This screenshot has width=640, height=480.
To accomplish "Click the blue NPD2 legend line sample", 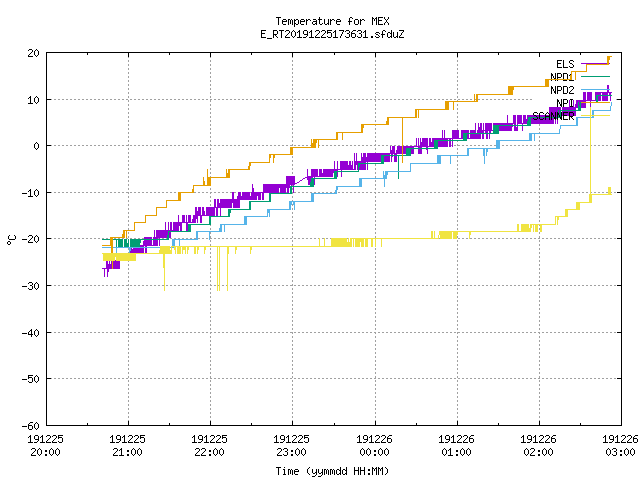I will [x=595, y=89].
